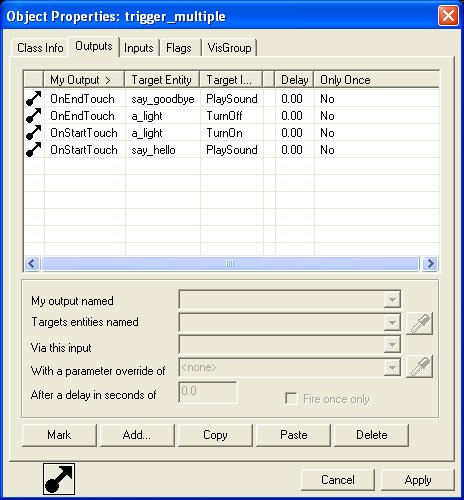Click PlaySound in the say_goodbye row
This screenshot has height=500, width=464.
[232, 99]
